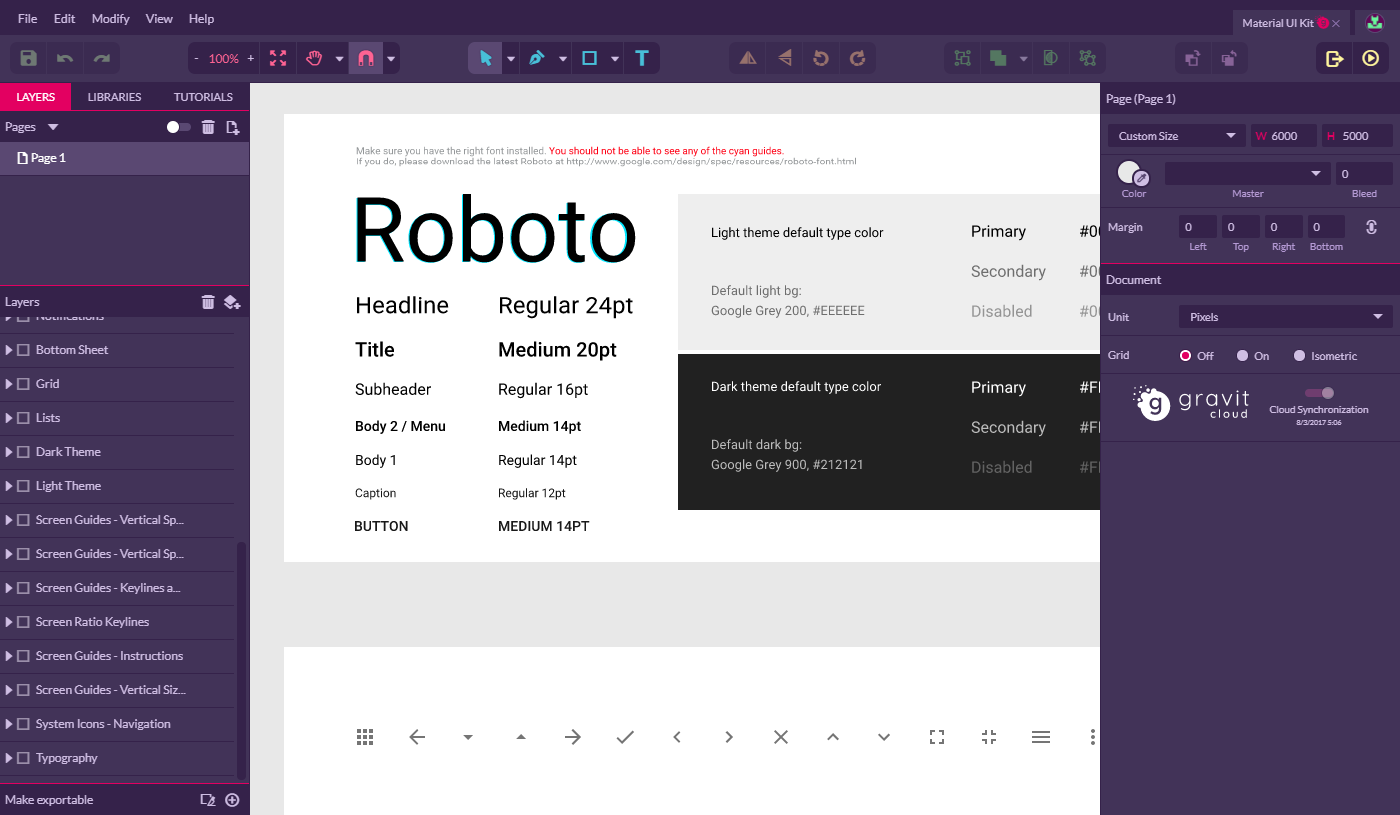The width and height of the screenshot is (1400, 815).
Task: Click the Group selection icon
Action: [963, 59]
